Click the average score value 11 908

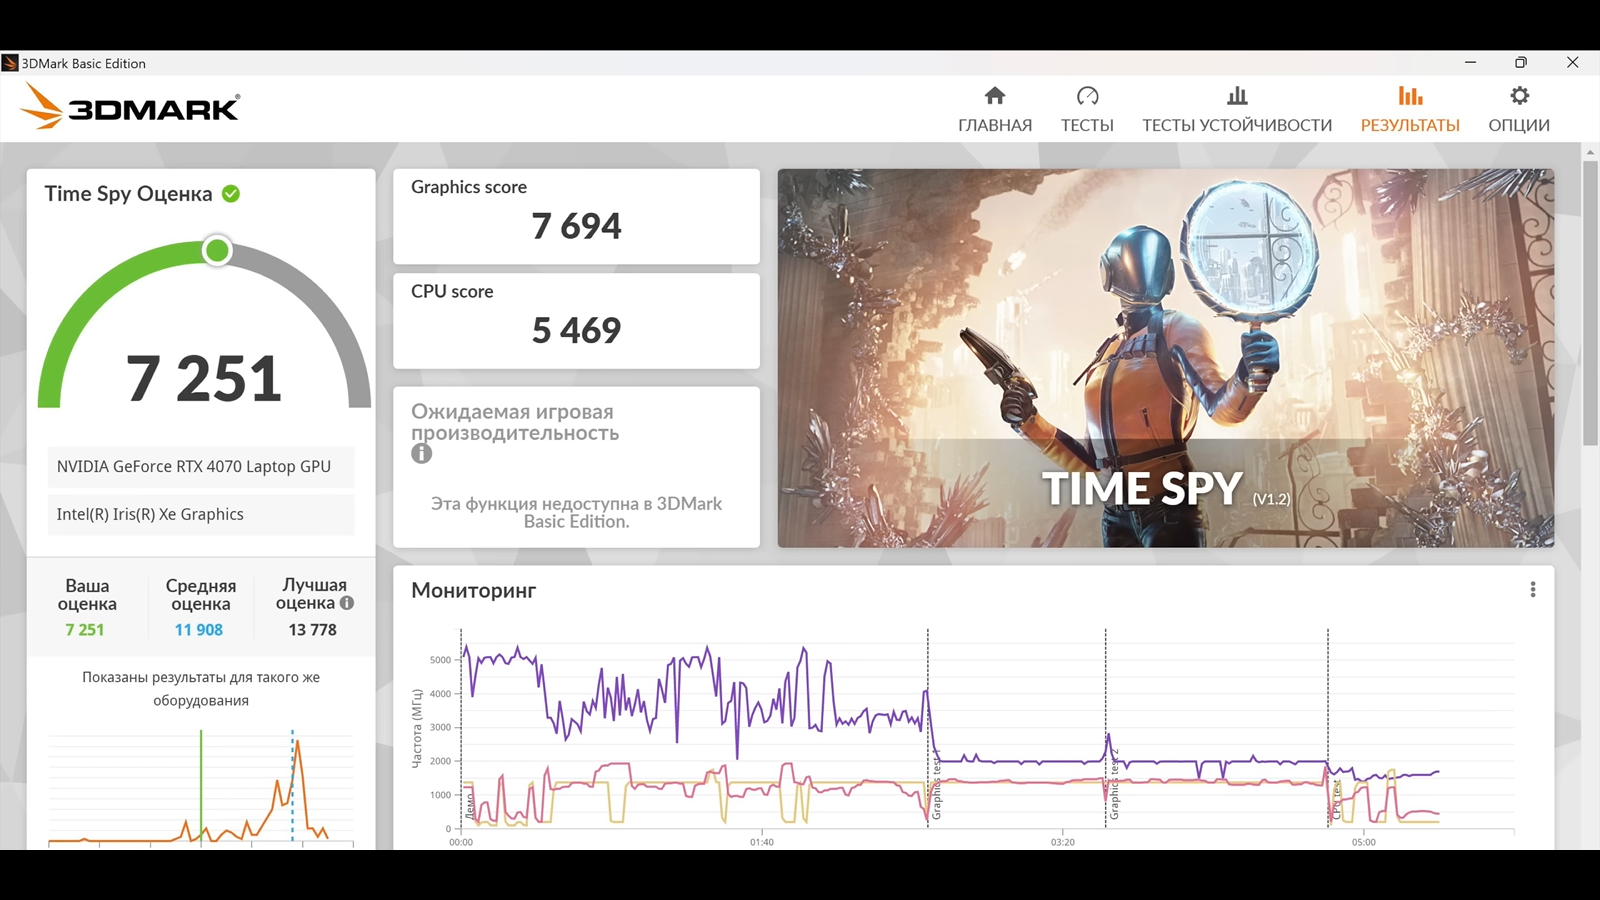tap(199, 630)
